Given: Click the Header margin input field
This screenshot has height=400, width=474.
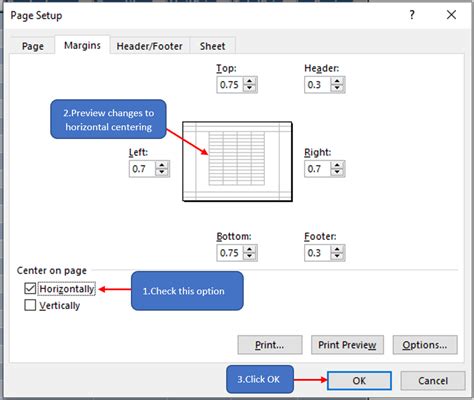Looking at the screenshot, I should (x=318, y=85).
